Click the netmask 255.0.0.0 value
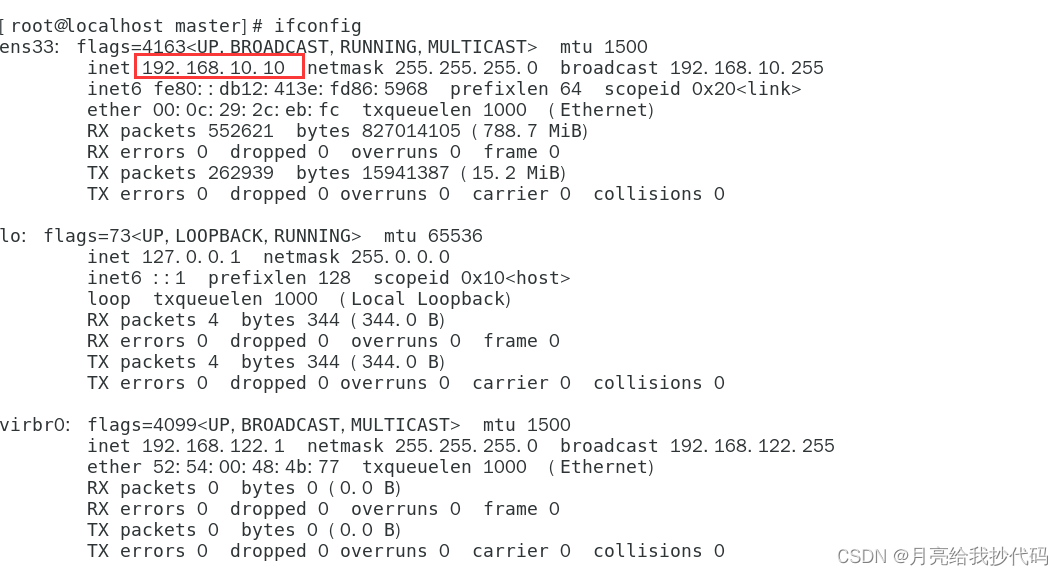 (400, 257)
